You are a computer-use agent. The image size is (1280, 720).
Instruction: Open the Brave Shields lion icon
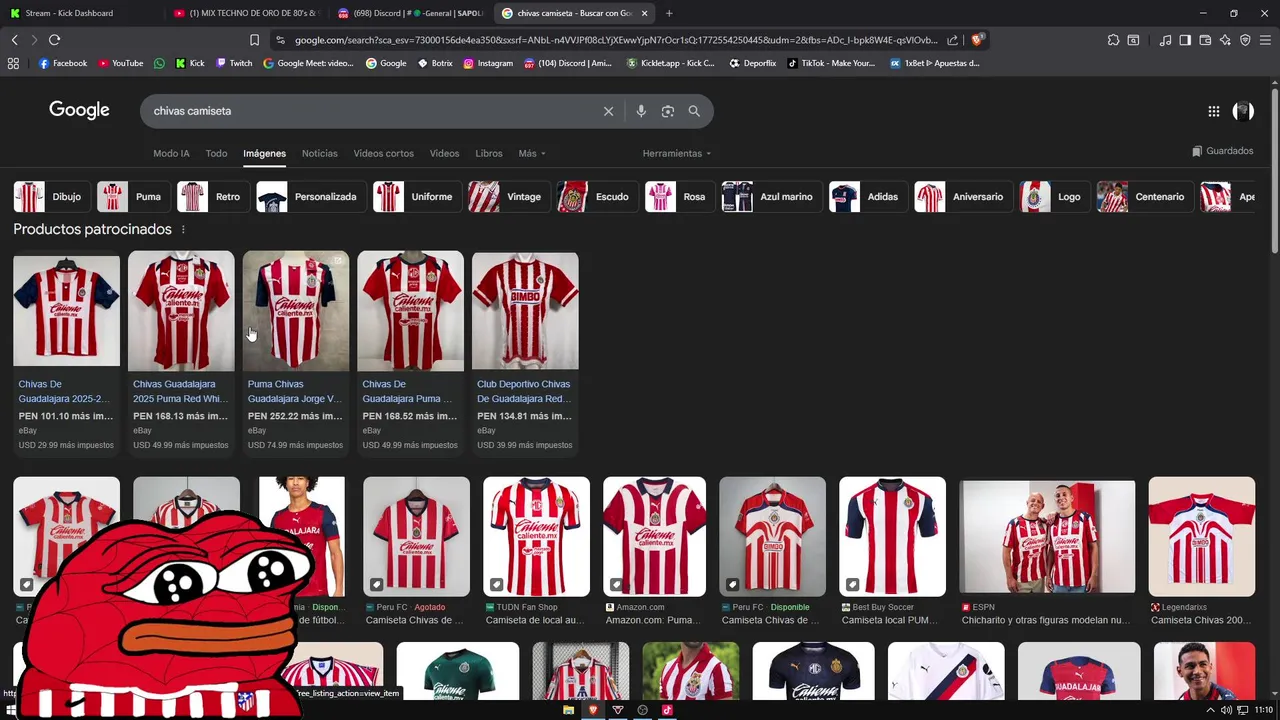click(977, 40)
